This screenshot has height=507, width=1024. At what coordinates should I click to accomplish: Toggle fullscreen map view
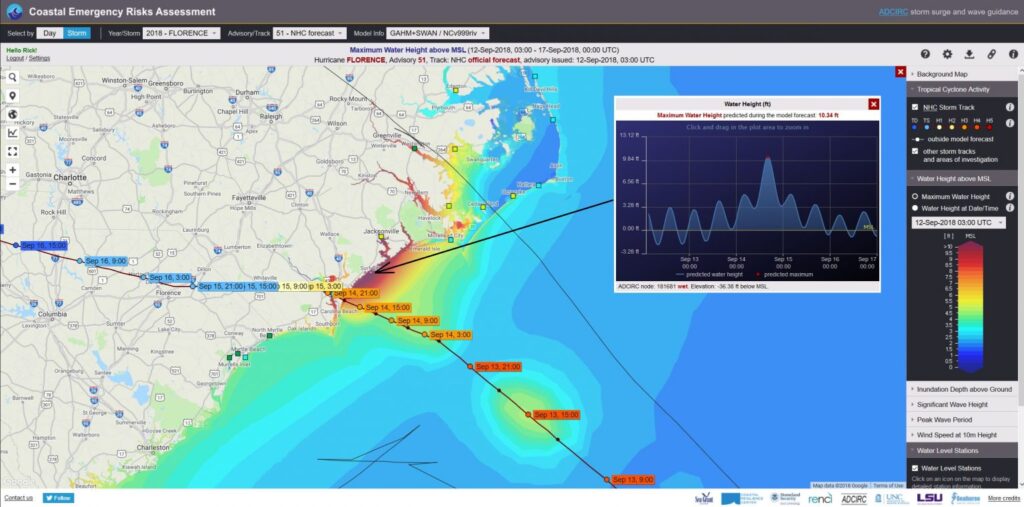[x=12, y=152]
